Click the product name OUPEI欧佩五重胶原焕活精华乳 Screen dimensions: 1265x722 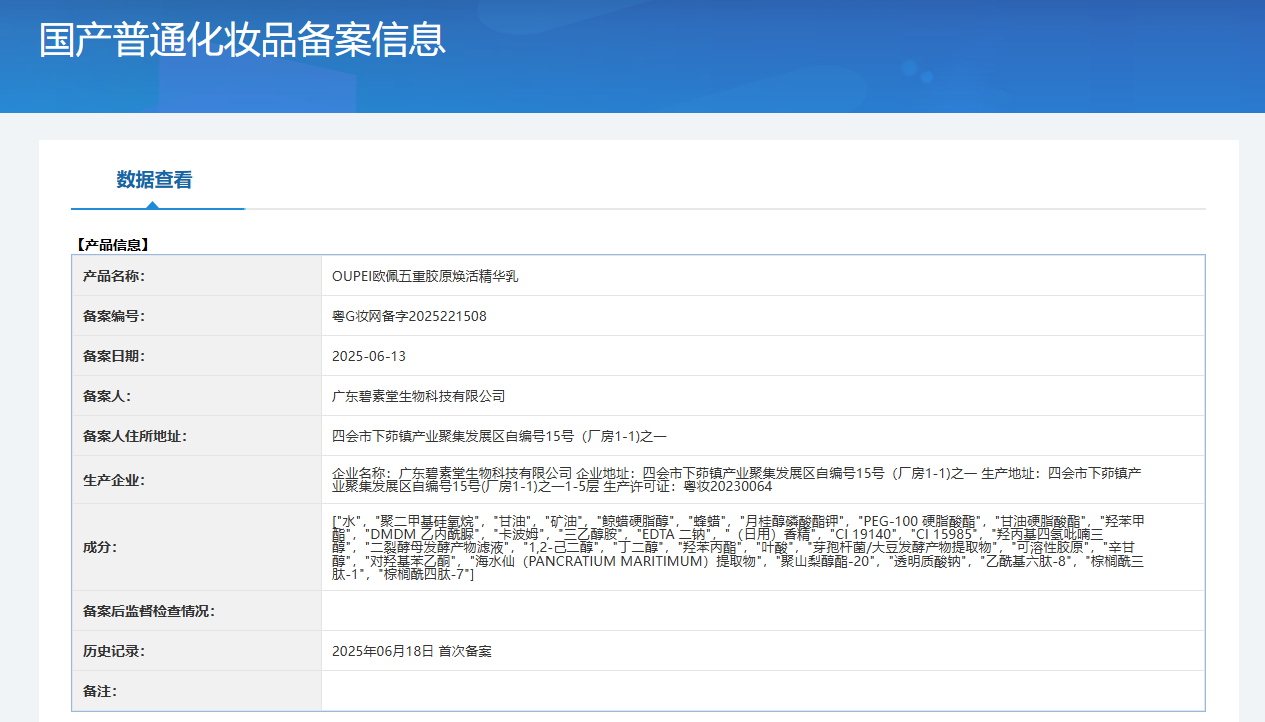point(425,276)
